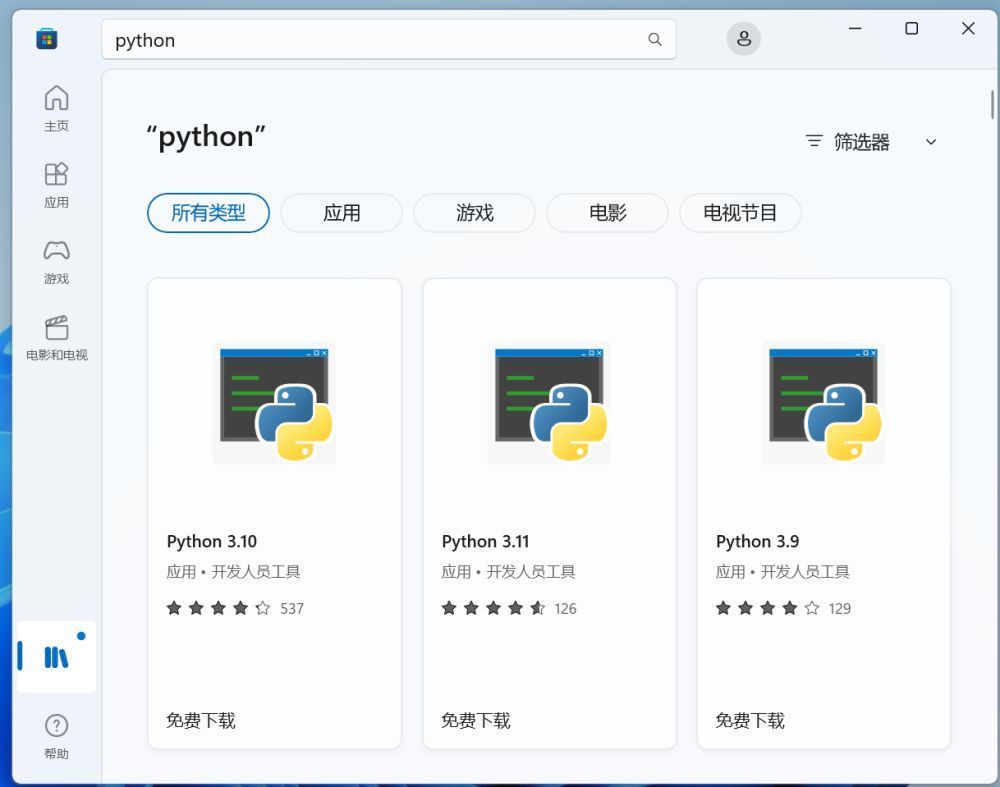Select the 应用 filter pill
Viewport: 1000px width, 787px height.
(341, 213)
